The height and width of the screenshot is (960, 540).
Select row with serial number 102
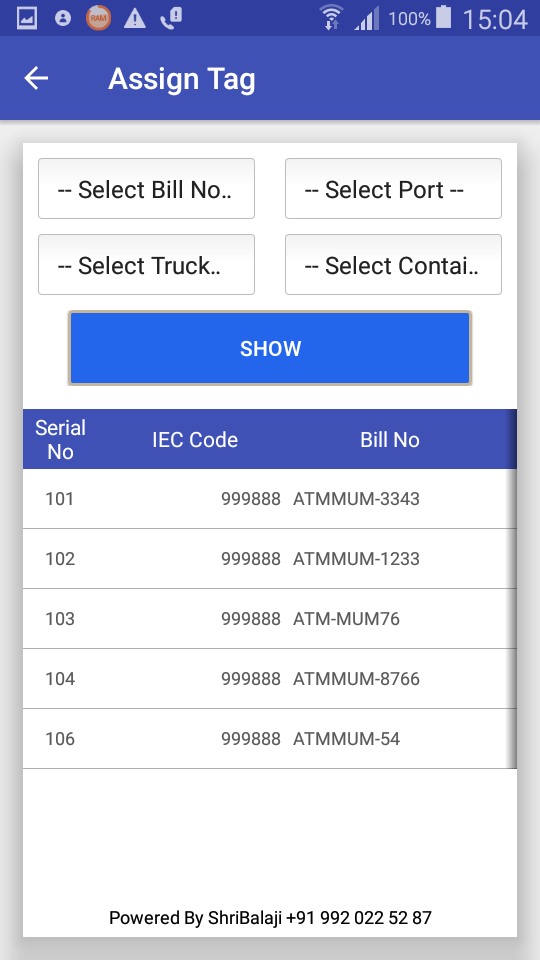[270, 559]
